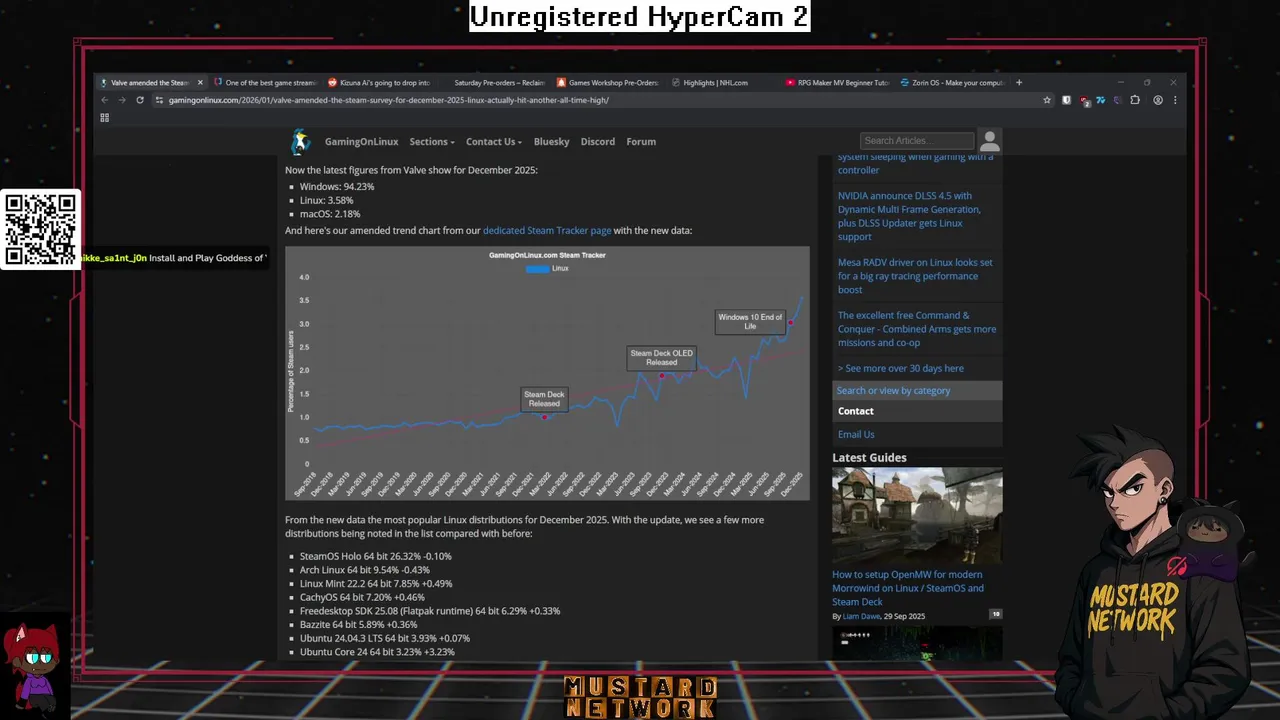
Task: Click the Steam Deck Released chart annotation
Action: pyautogui.click(x=544, y=399)
